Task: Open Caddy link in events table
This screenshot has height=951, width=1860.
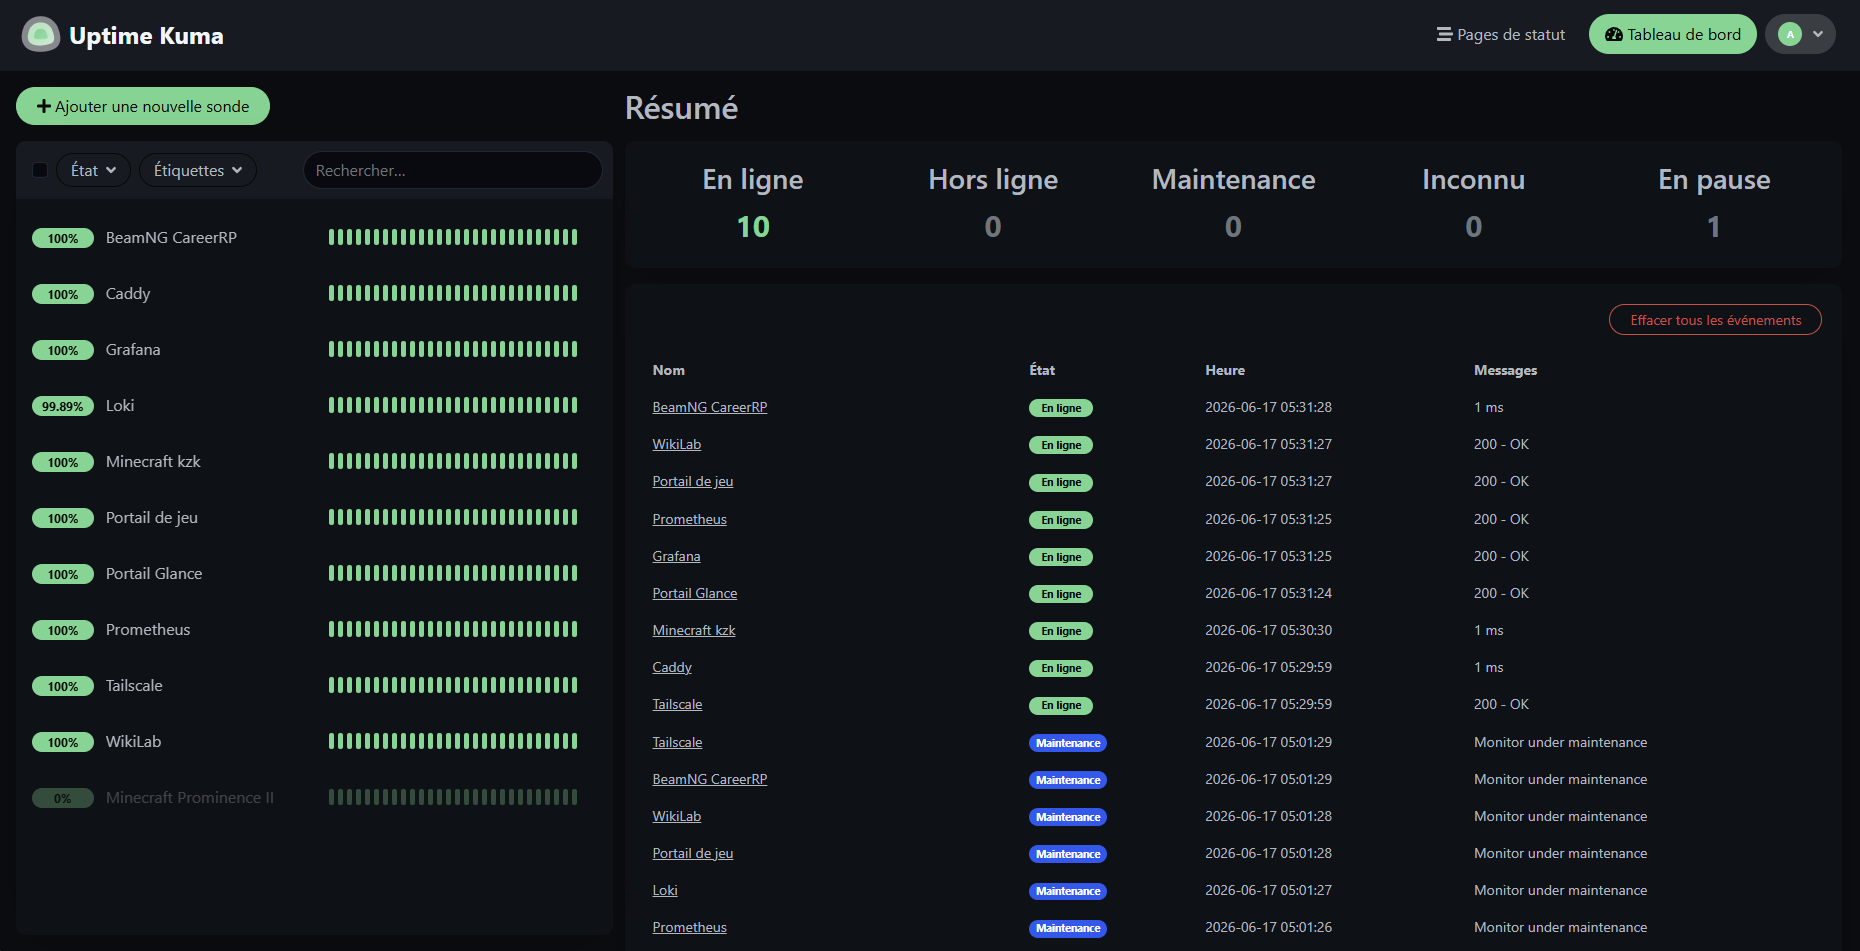Action: pyautogui.click(x=672, y=667)
